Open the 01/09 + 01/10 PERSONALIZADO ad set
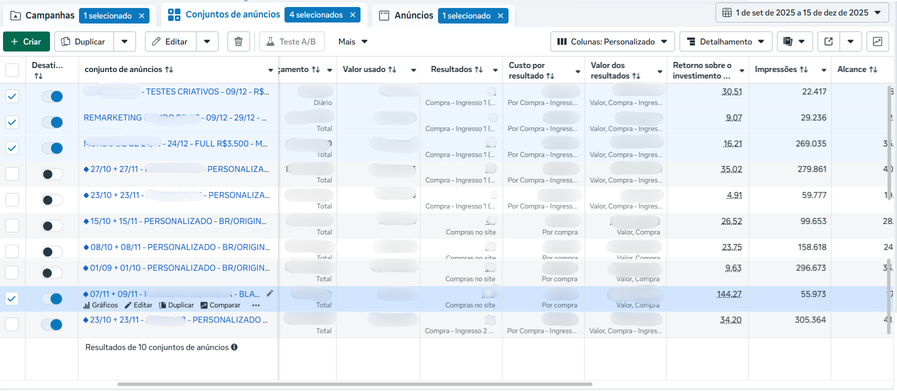897x391 pixels. pos(177,268)
